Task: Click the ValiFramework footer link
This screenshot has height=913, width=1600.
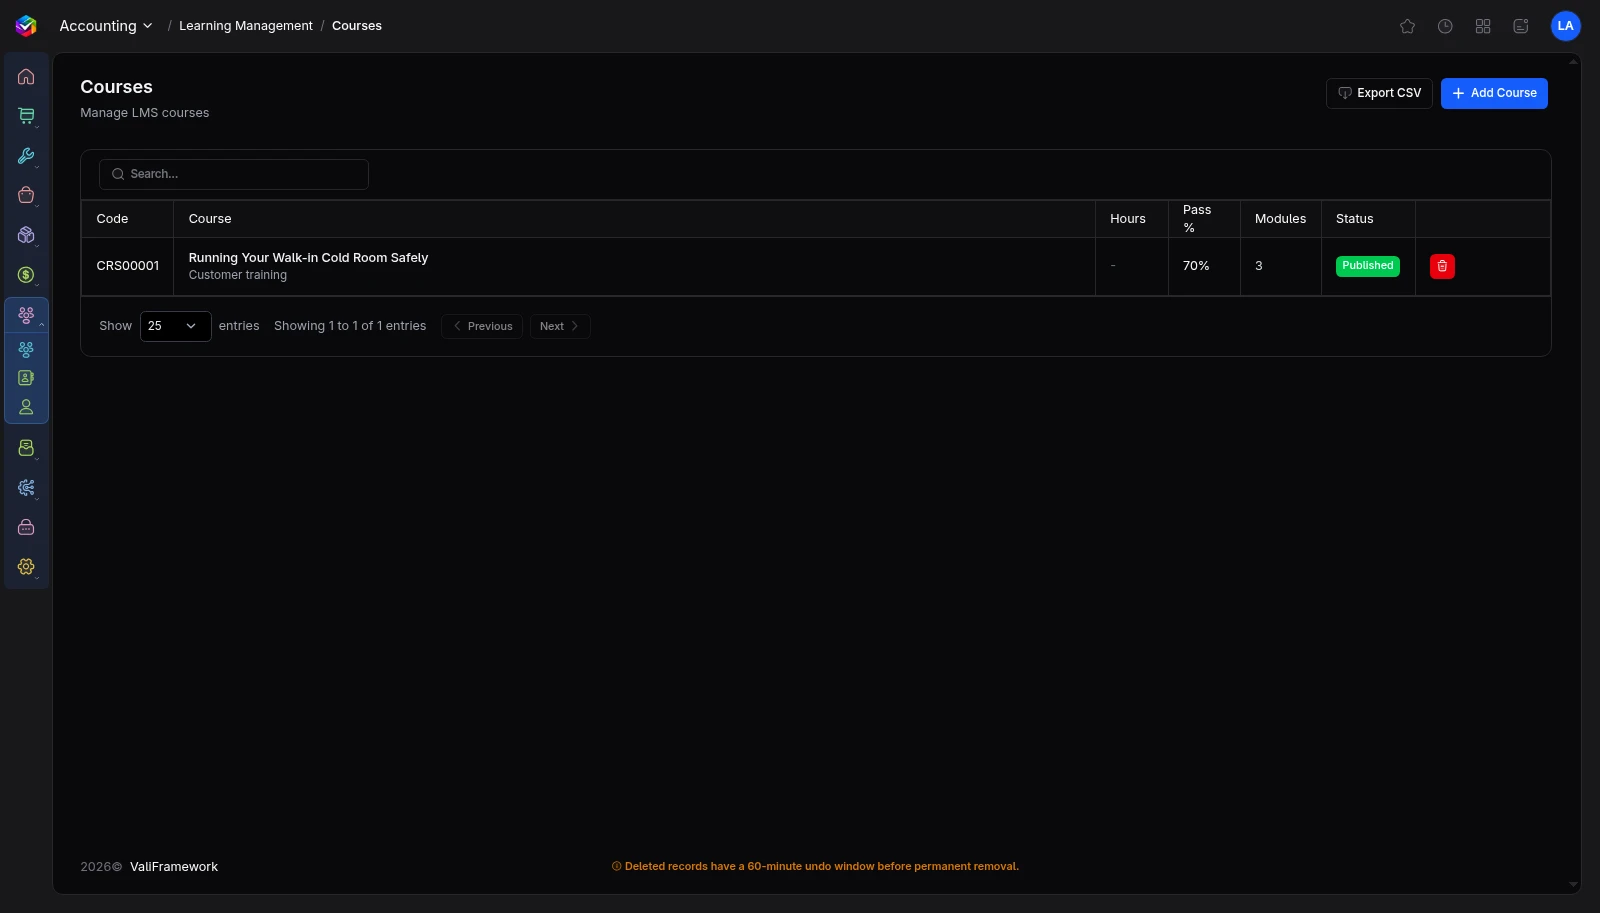Action: [x=174, y=867]
